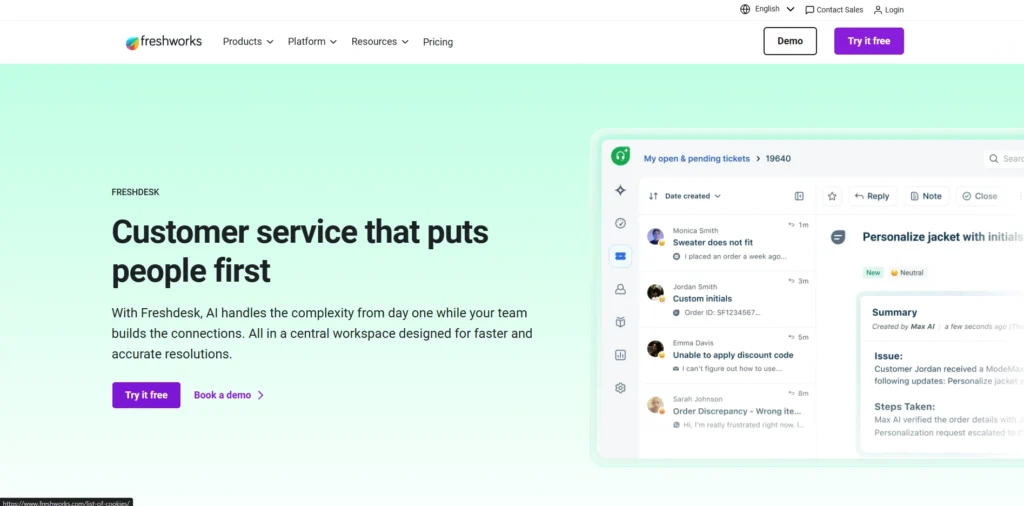Toggle the panel layout icon in ticket list

click(799, 196)
